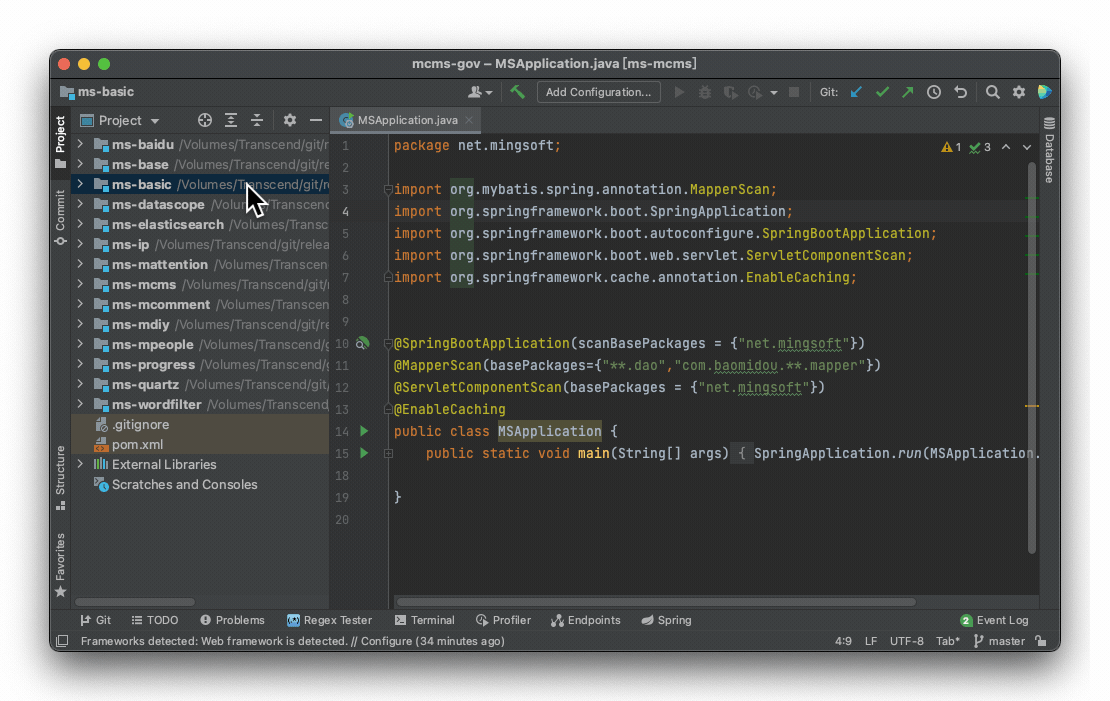
Task: Open Git history clock icon
Action: click(934, 92)
